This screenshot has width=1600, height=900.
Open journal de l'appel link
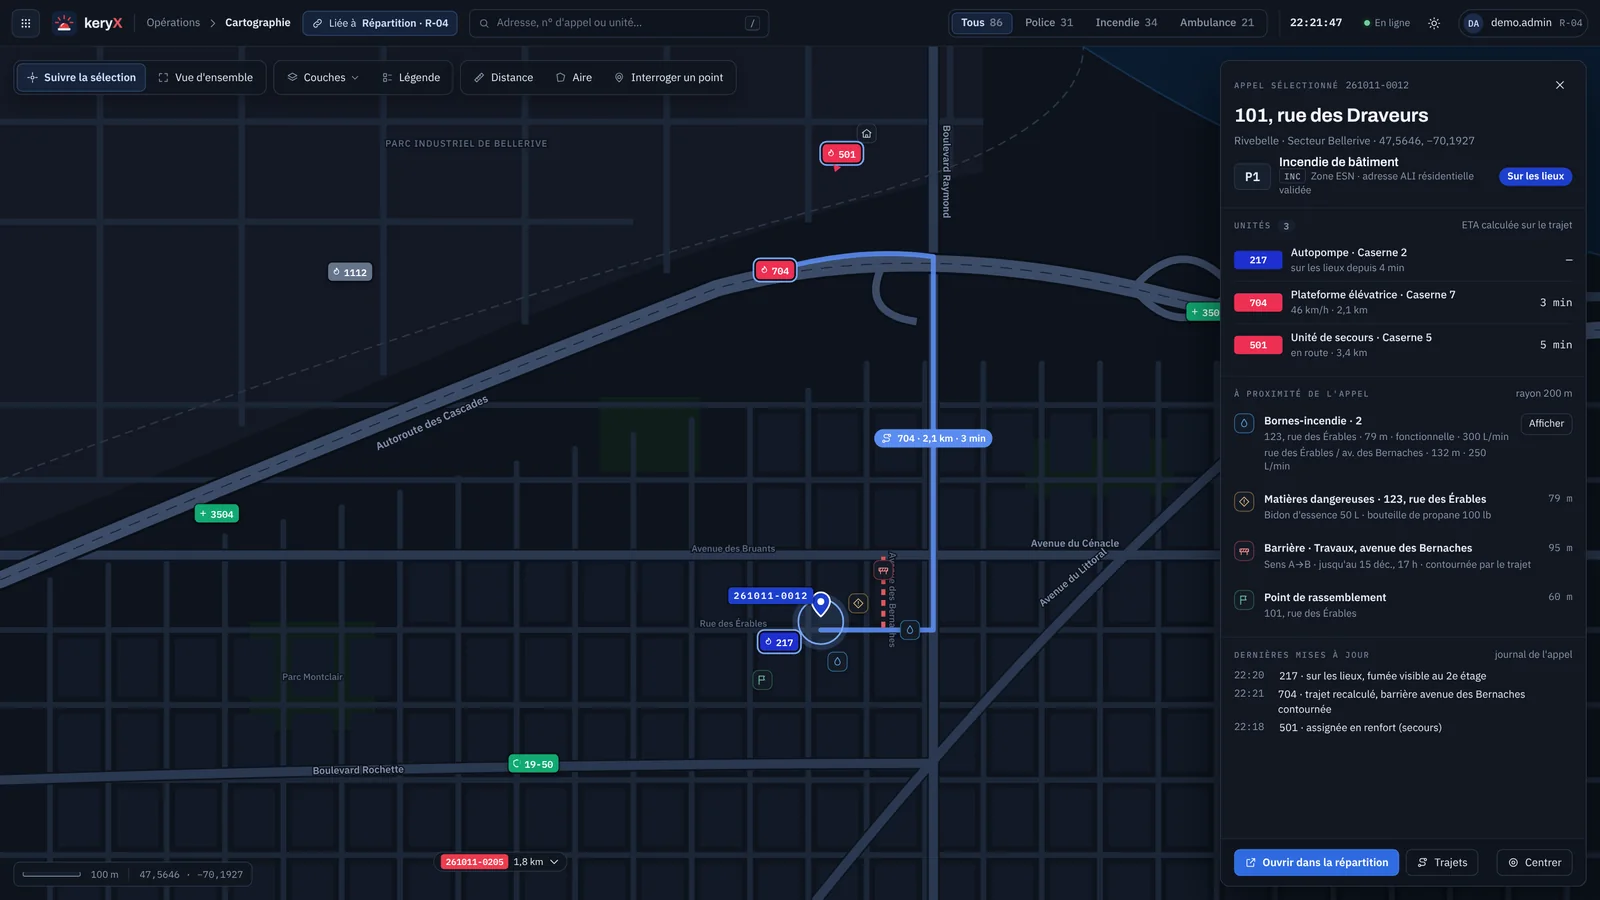tap(1533, 655)
